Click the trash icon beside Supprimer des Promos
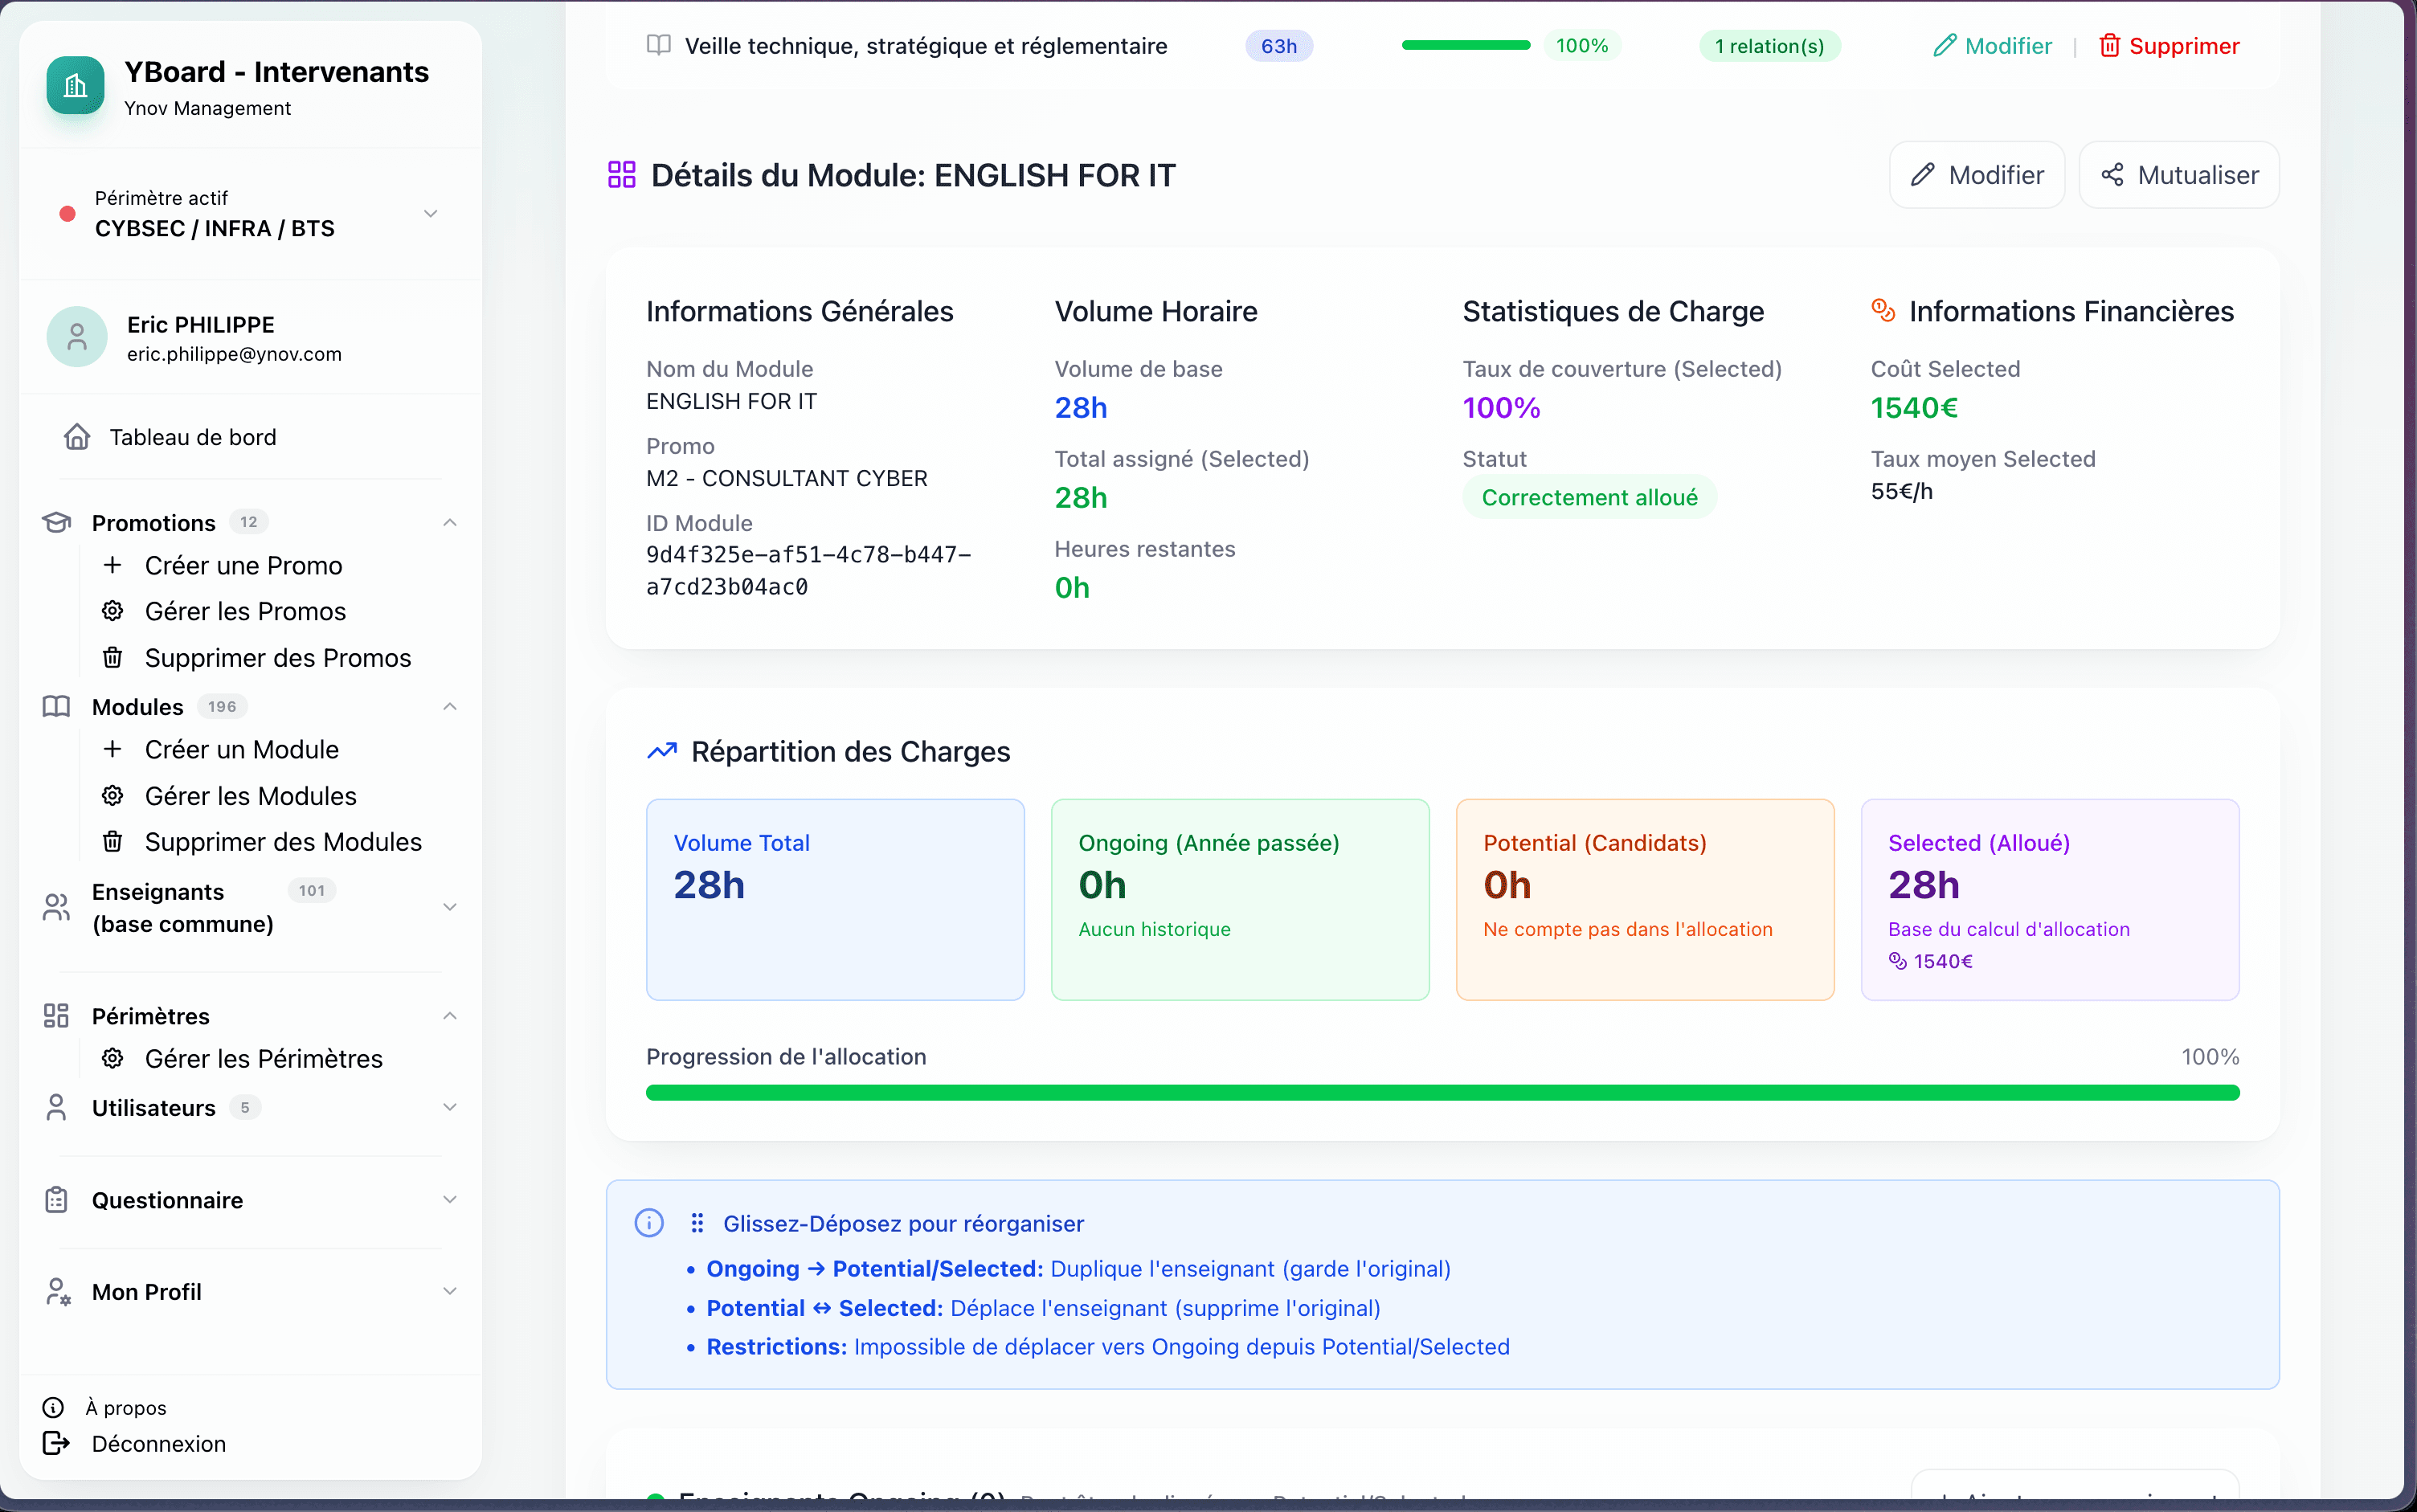The image size is (2417, 1512). [x=113, y=658]
